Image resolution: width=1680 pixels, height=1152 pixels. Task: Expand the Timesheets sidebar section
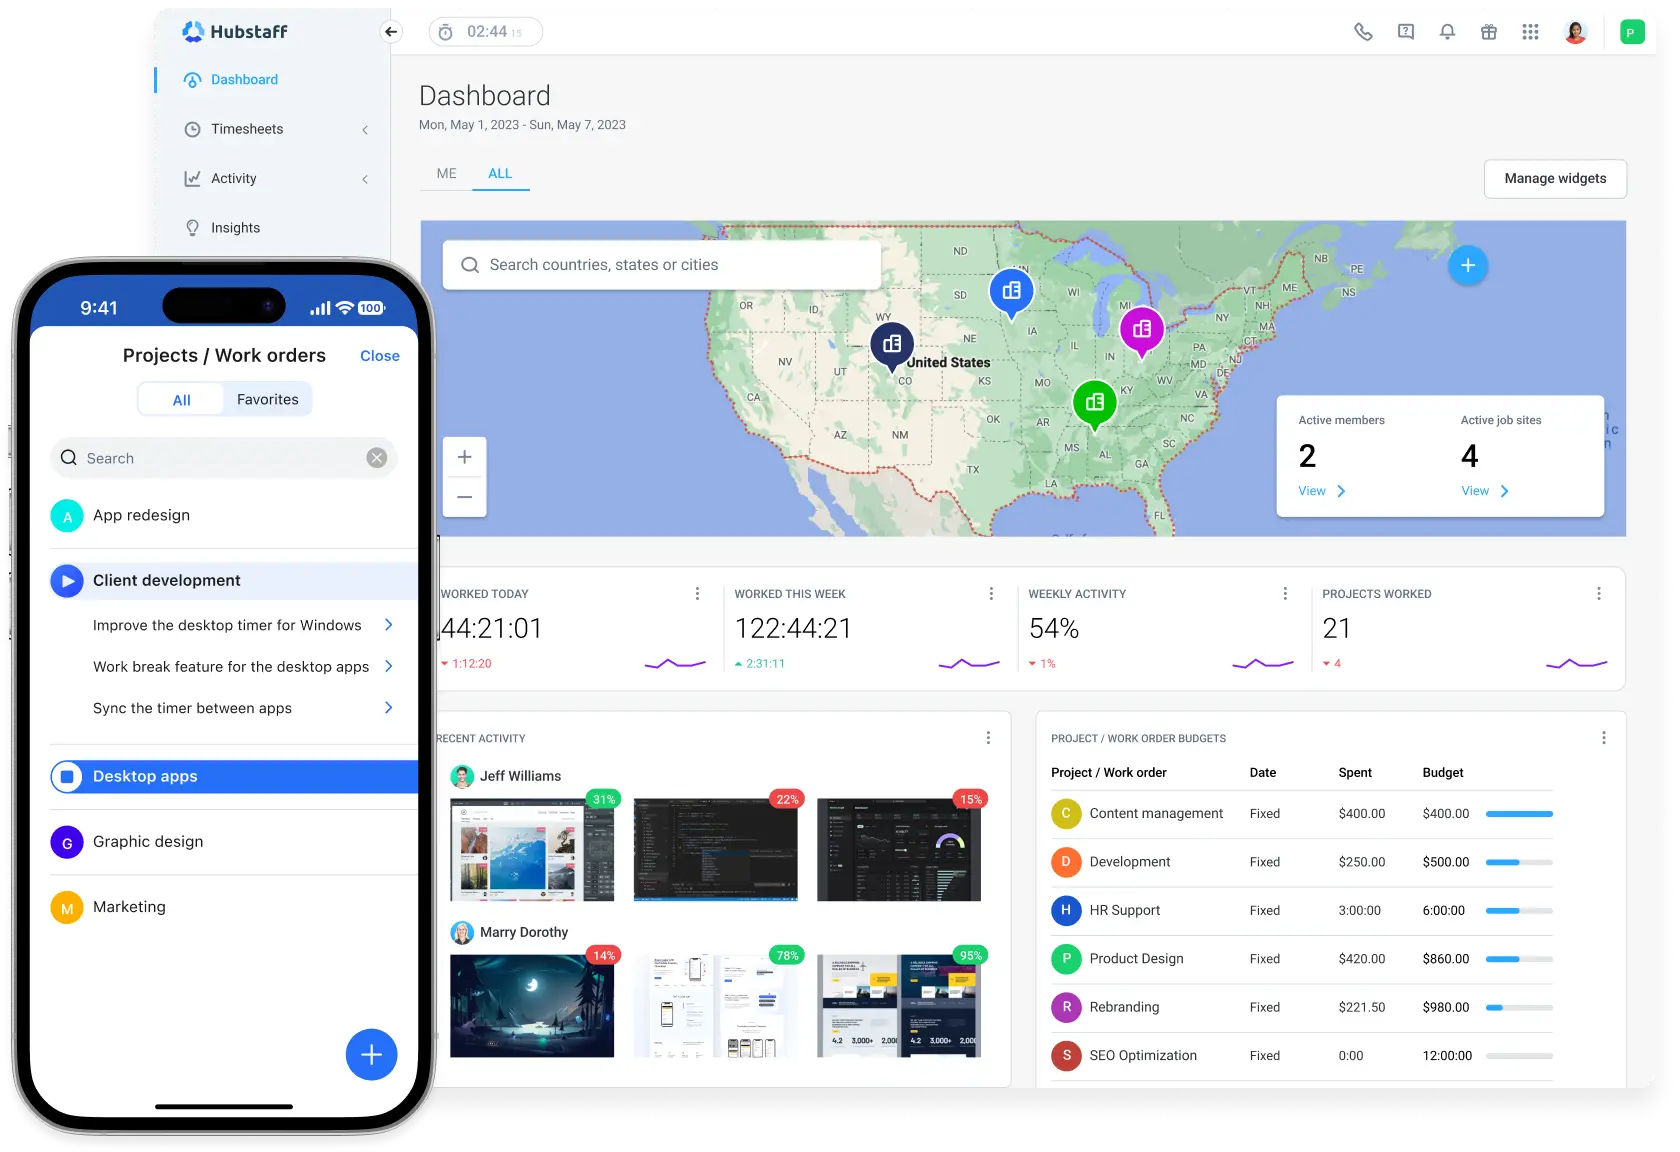click(365, 129)
